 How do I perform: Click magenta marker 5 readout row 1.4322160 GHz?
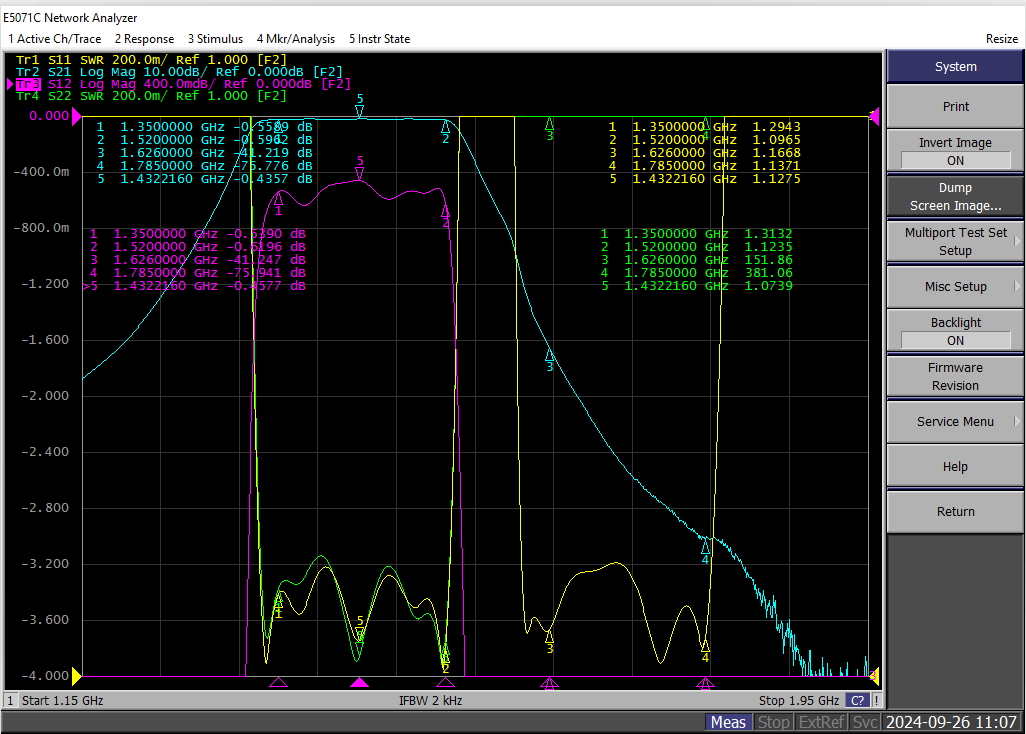[x=194, y=286]
